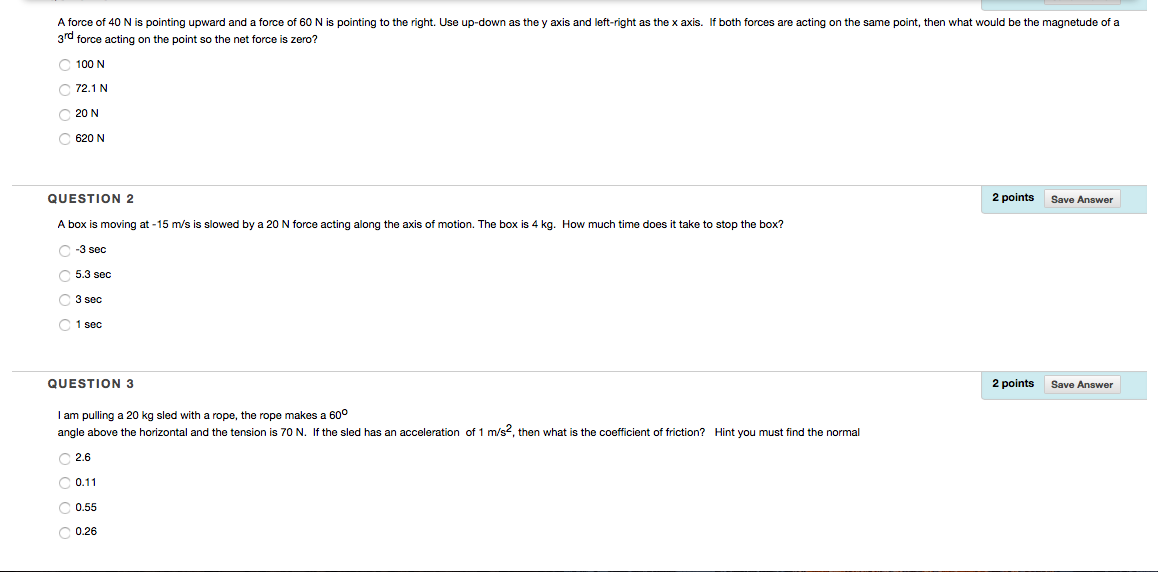Select the 0.55 answer option
The width and height of the screenshot is (1158, 572).
pos(65,508)
